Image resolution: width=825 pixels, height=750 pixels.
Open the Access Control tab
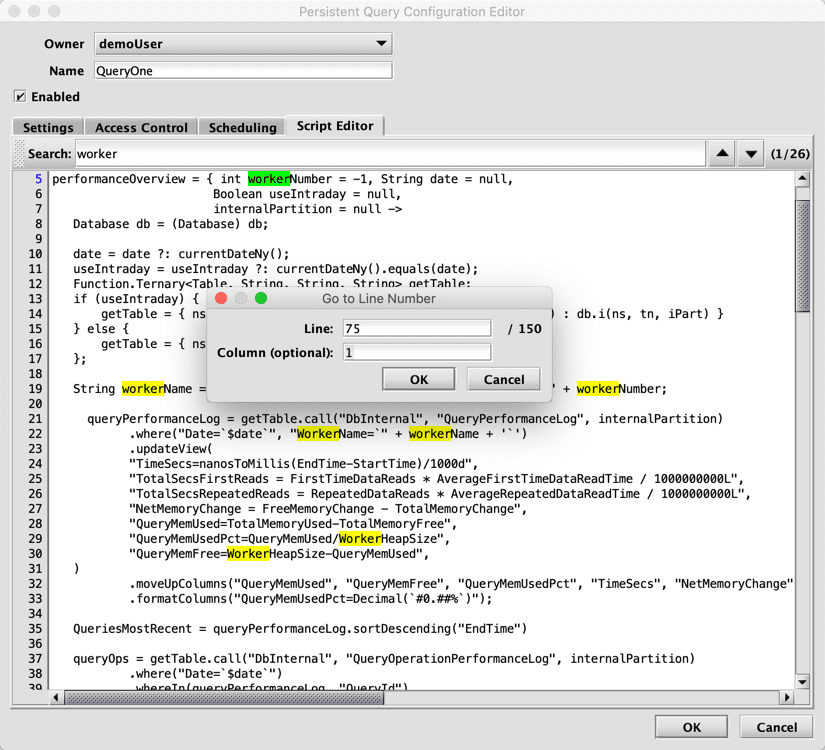click(141, 127)
